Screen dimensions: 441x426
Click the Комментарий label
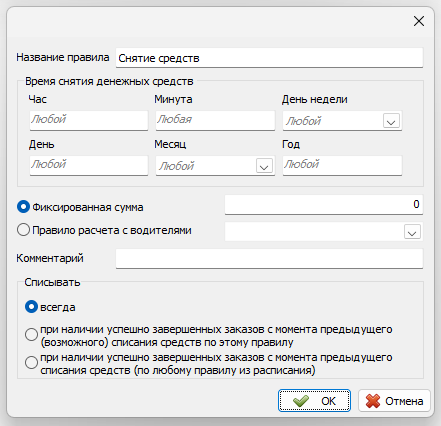click(50, 258)
